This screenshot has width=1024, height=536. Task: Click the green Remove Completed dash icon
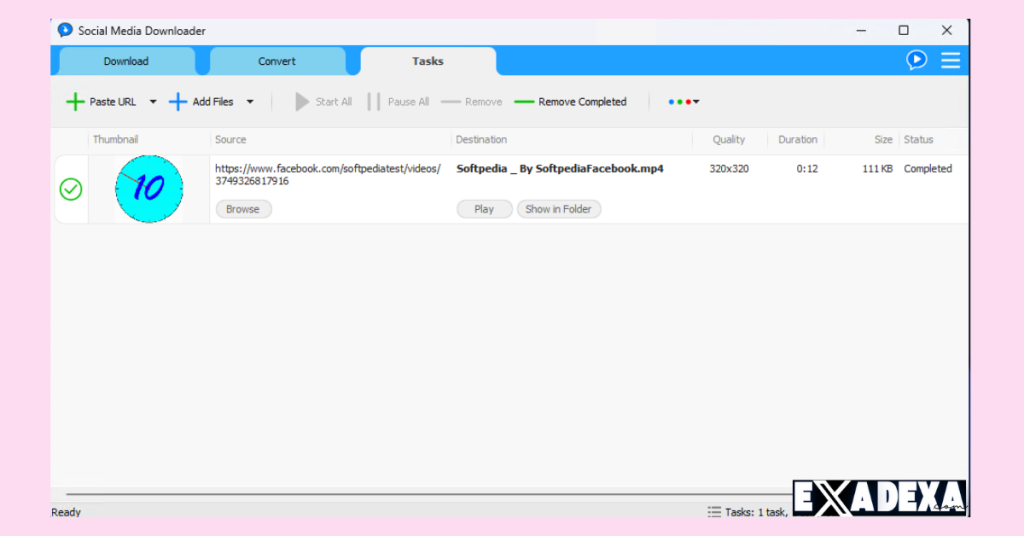524,102
